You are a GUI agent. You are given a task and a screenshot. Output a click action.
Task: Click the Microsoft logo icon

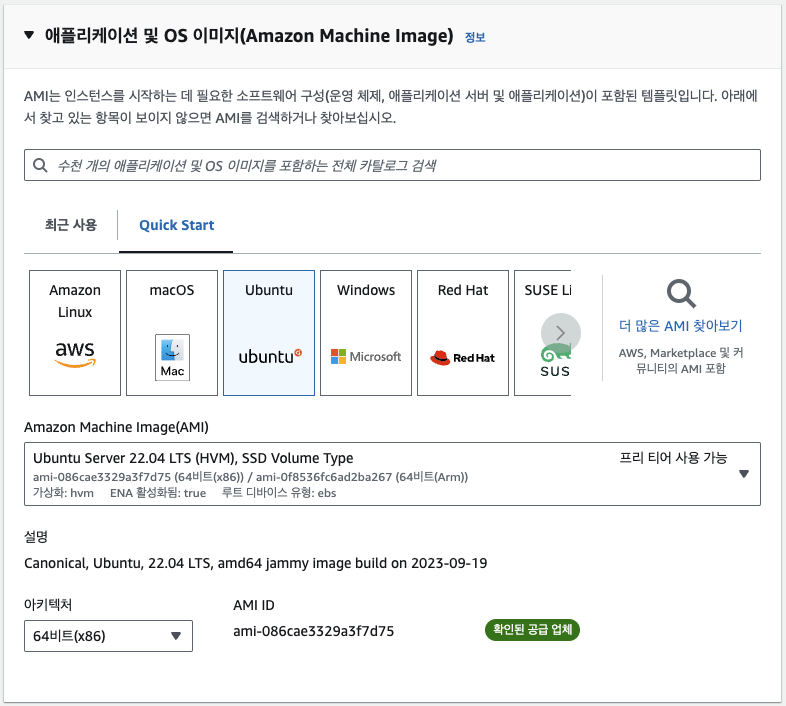366,357
